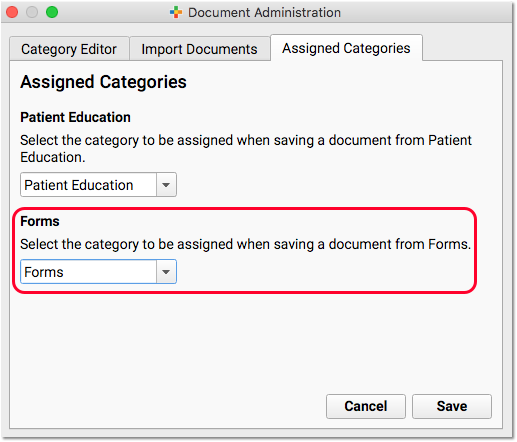
Task: Click the Patient Education description text
Action: (x=246, y=149)
